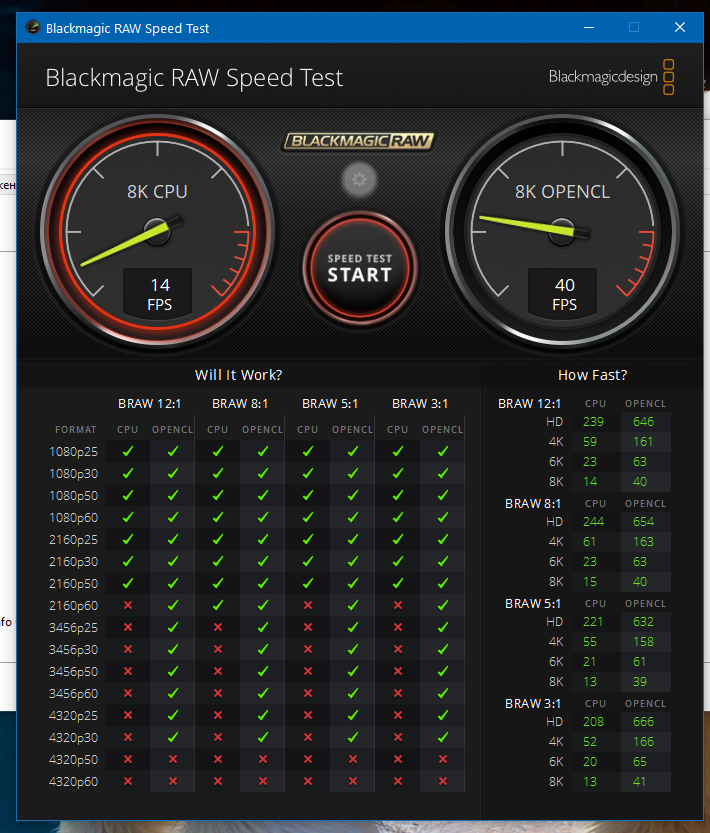Click the 8K OPENCL gauge
The image size is (710, 833).
562,231
